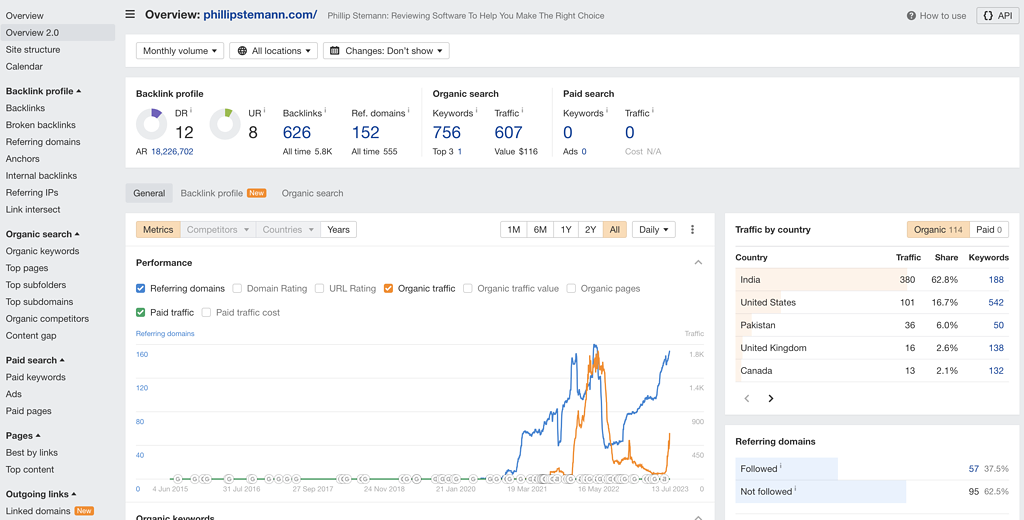Click the Followed 37.5% bar
Viewport: 1024px width, 520px height.
pyautogui.click(x=786, y=468)
